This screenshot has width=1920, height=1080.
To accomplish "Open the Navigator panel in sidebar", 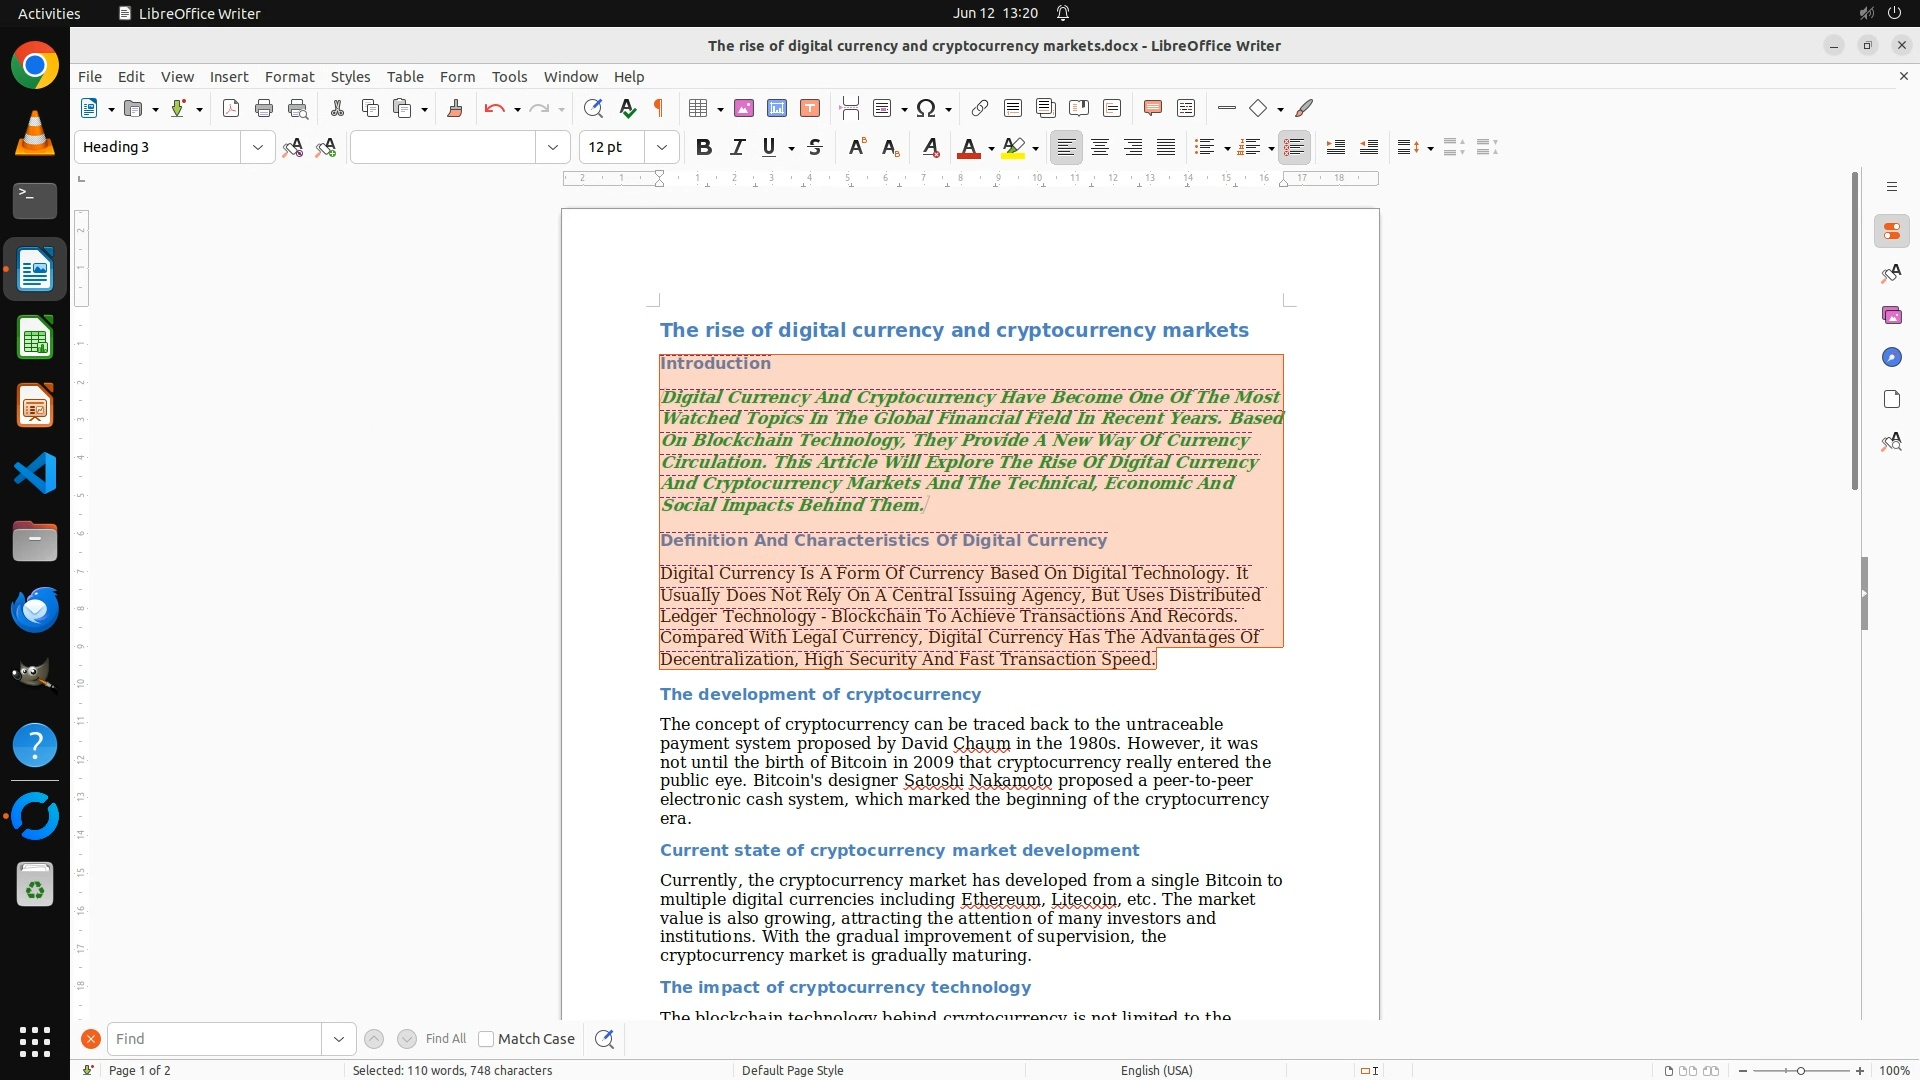I will point(1891,358).
